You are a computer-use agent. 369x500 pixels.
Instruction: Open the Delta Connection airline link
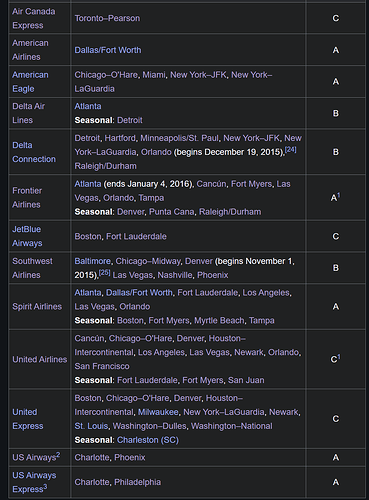34,152
